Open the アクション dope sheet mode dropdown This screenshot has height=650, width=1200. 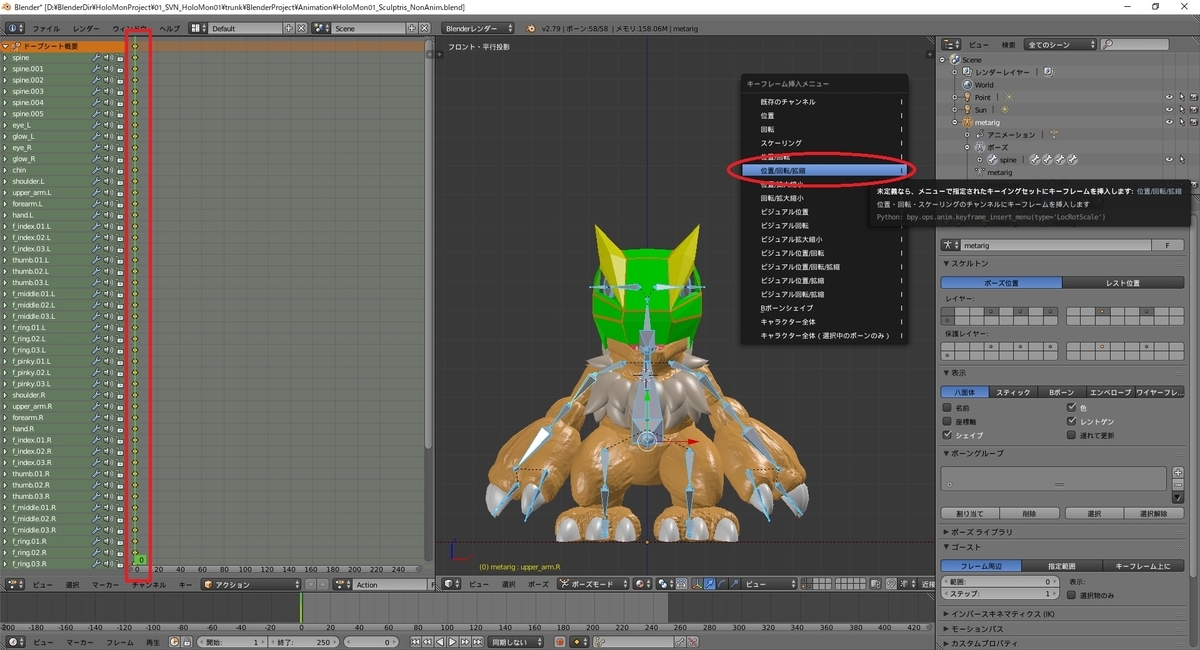pyautogui.click(x=250, y=584)
